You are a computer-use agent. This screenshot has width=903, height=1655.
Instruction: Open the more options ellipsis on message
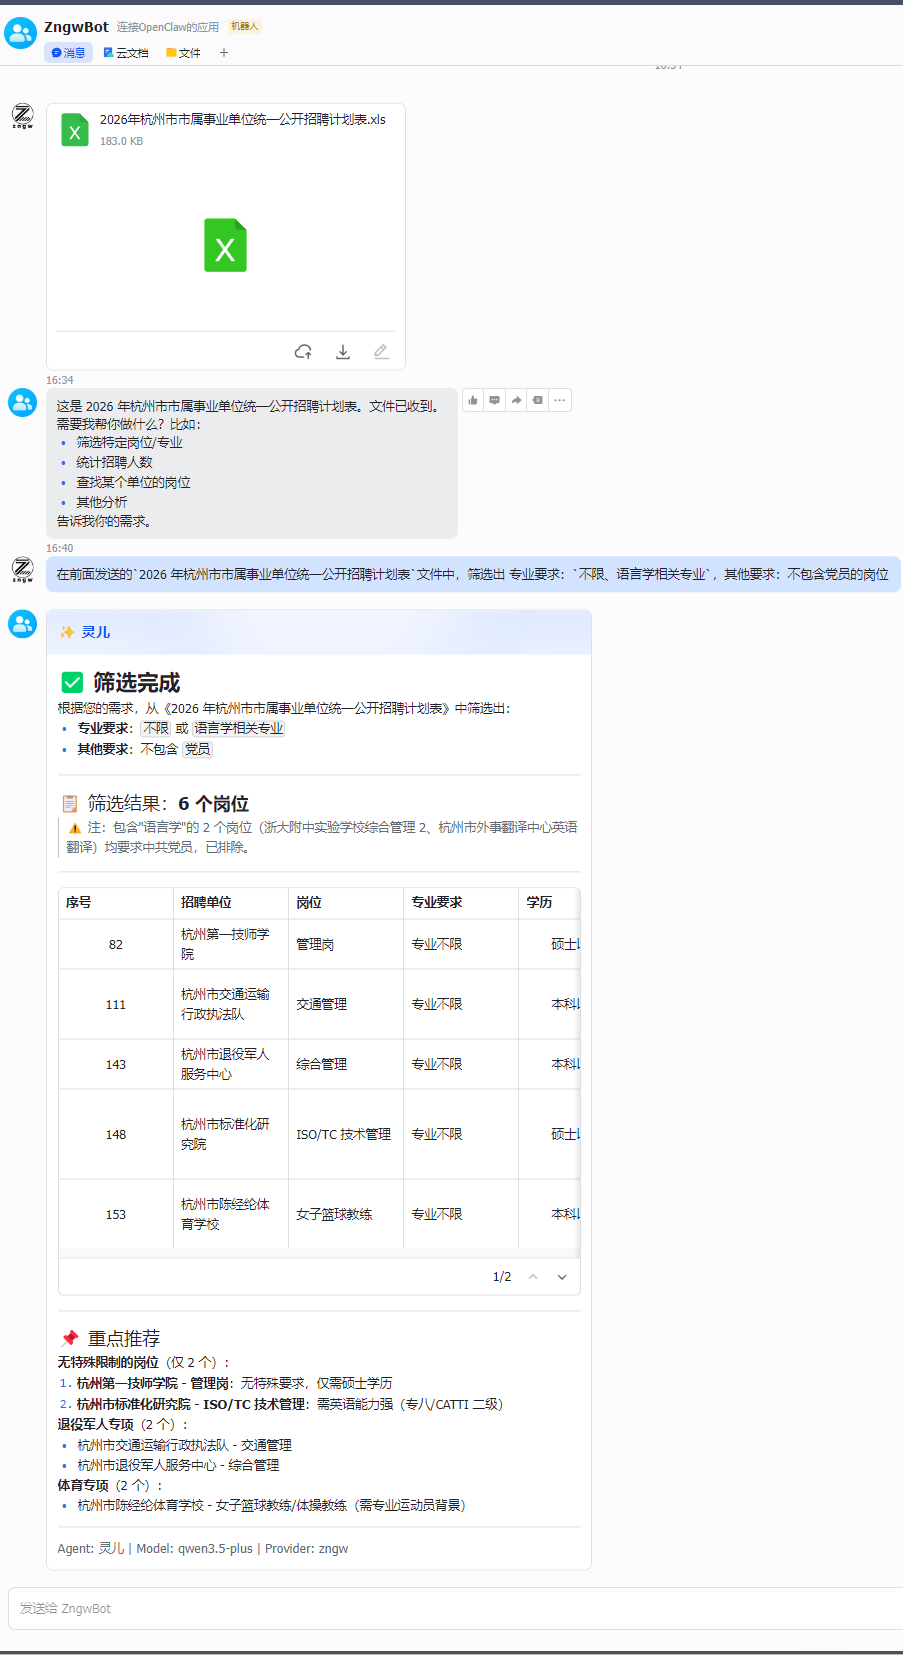pos(560,400)
